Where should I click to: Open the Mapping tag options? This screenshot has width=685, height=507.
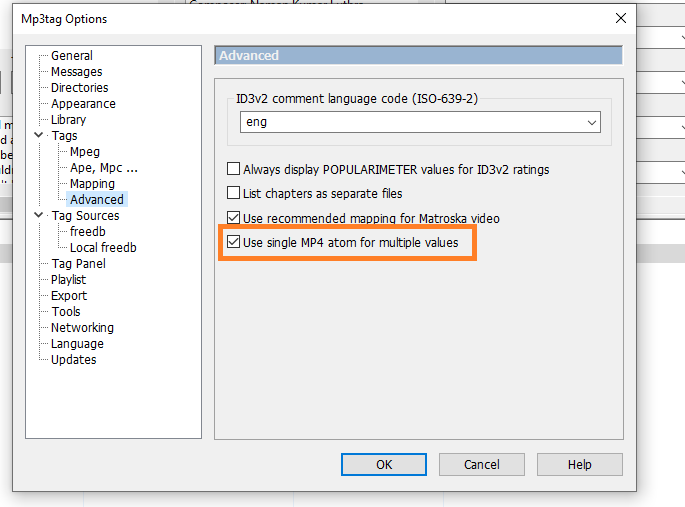pyautogui.click(x=92, y=184)
